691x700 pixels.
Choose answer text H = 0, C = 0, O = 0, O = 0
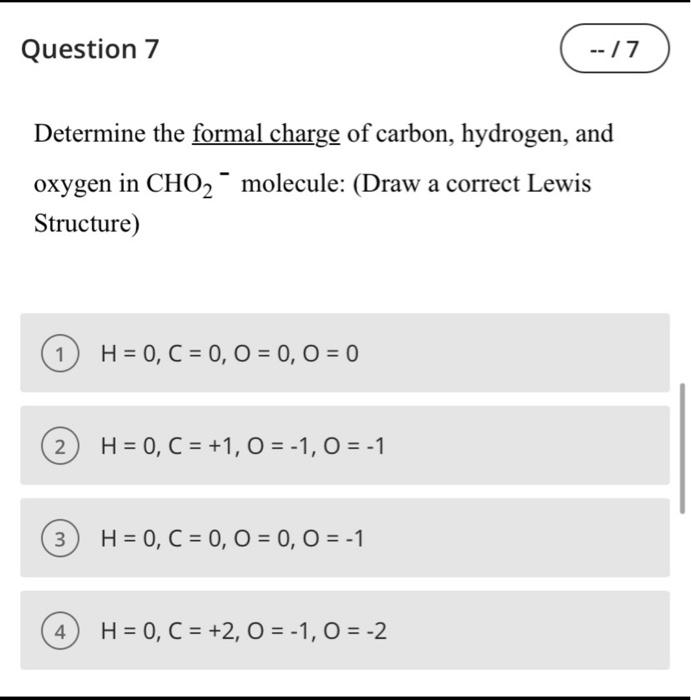pyautogui.click(x=229, y=354)
